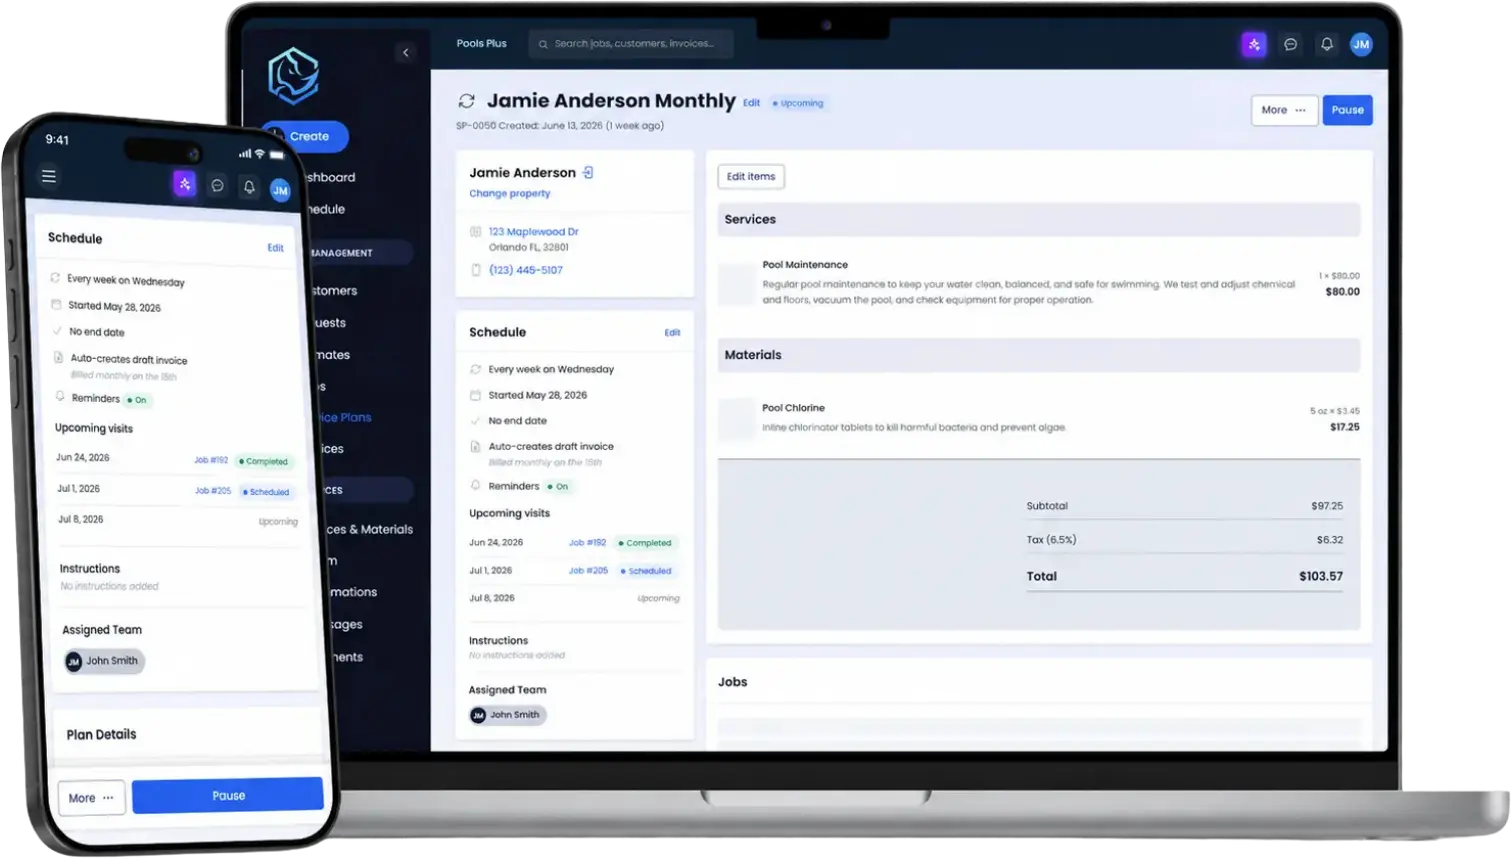Open the notifications bell on laptop

pyautogui.click(x=1327, y=44)
